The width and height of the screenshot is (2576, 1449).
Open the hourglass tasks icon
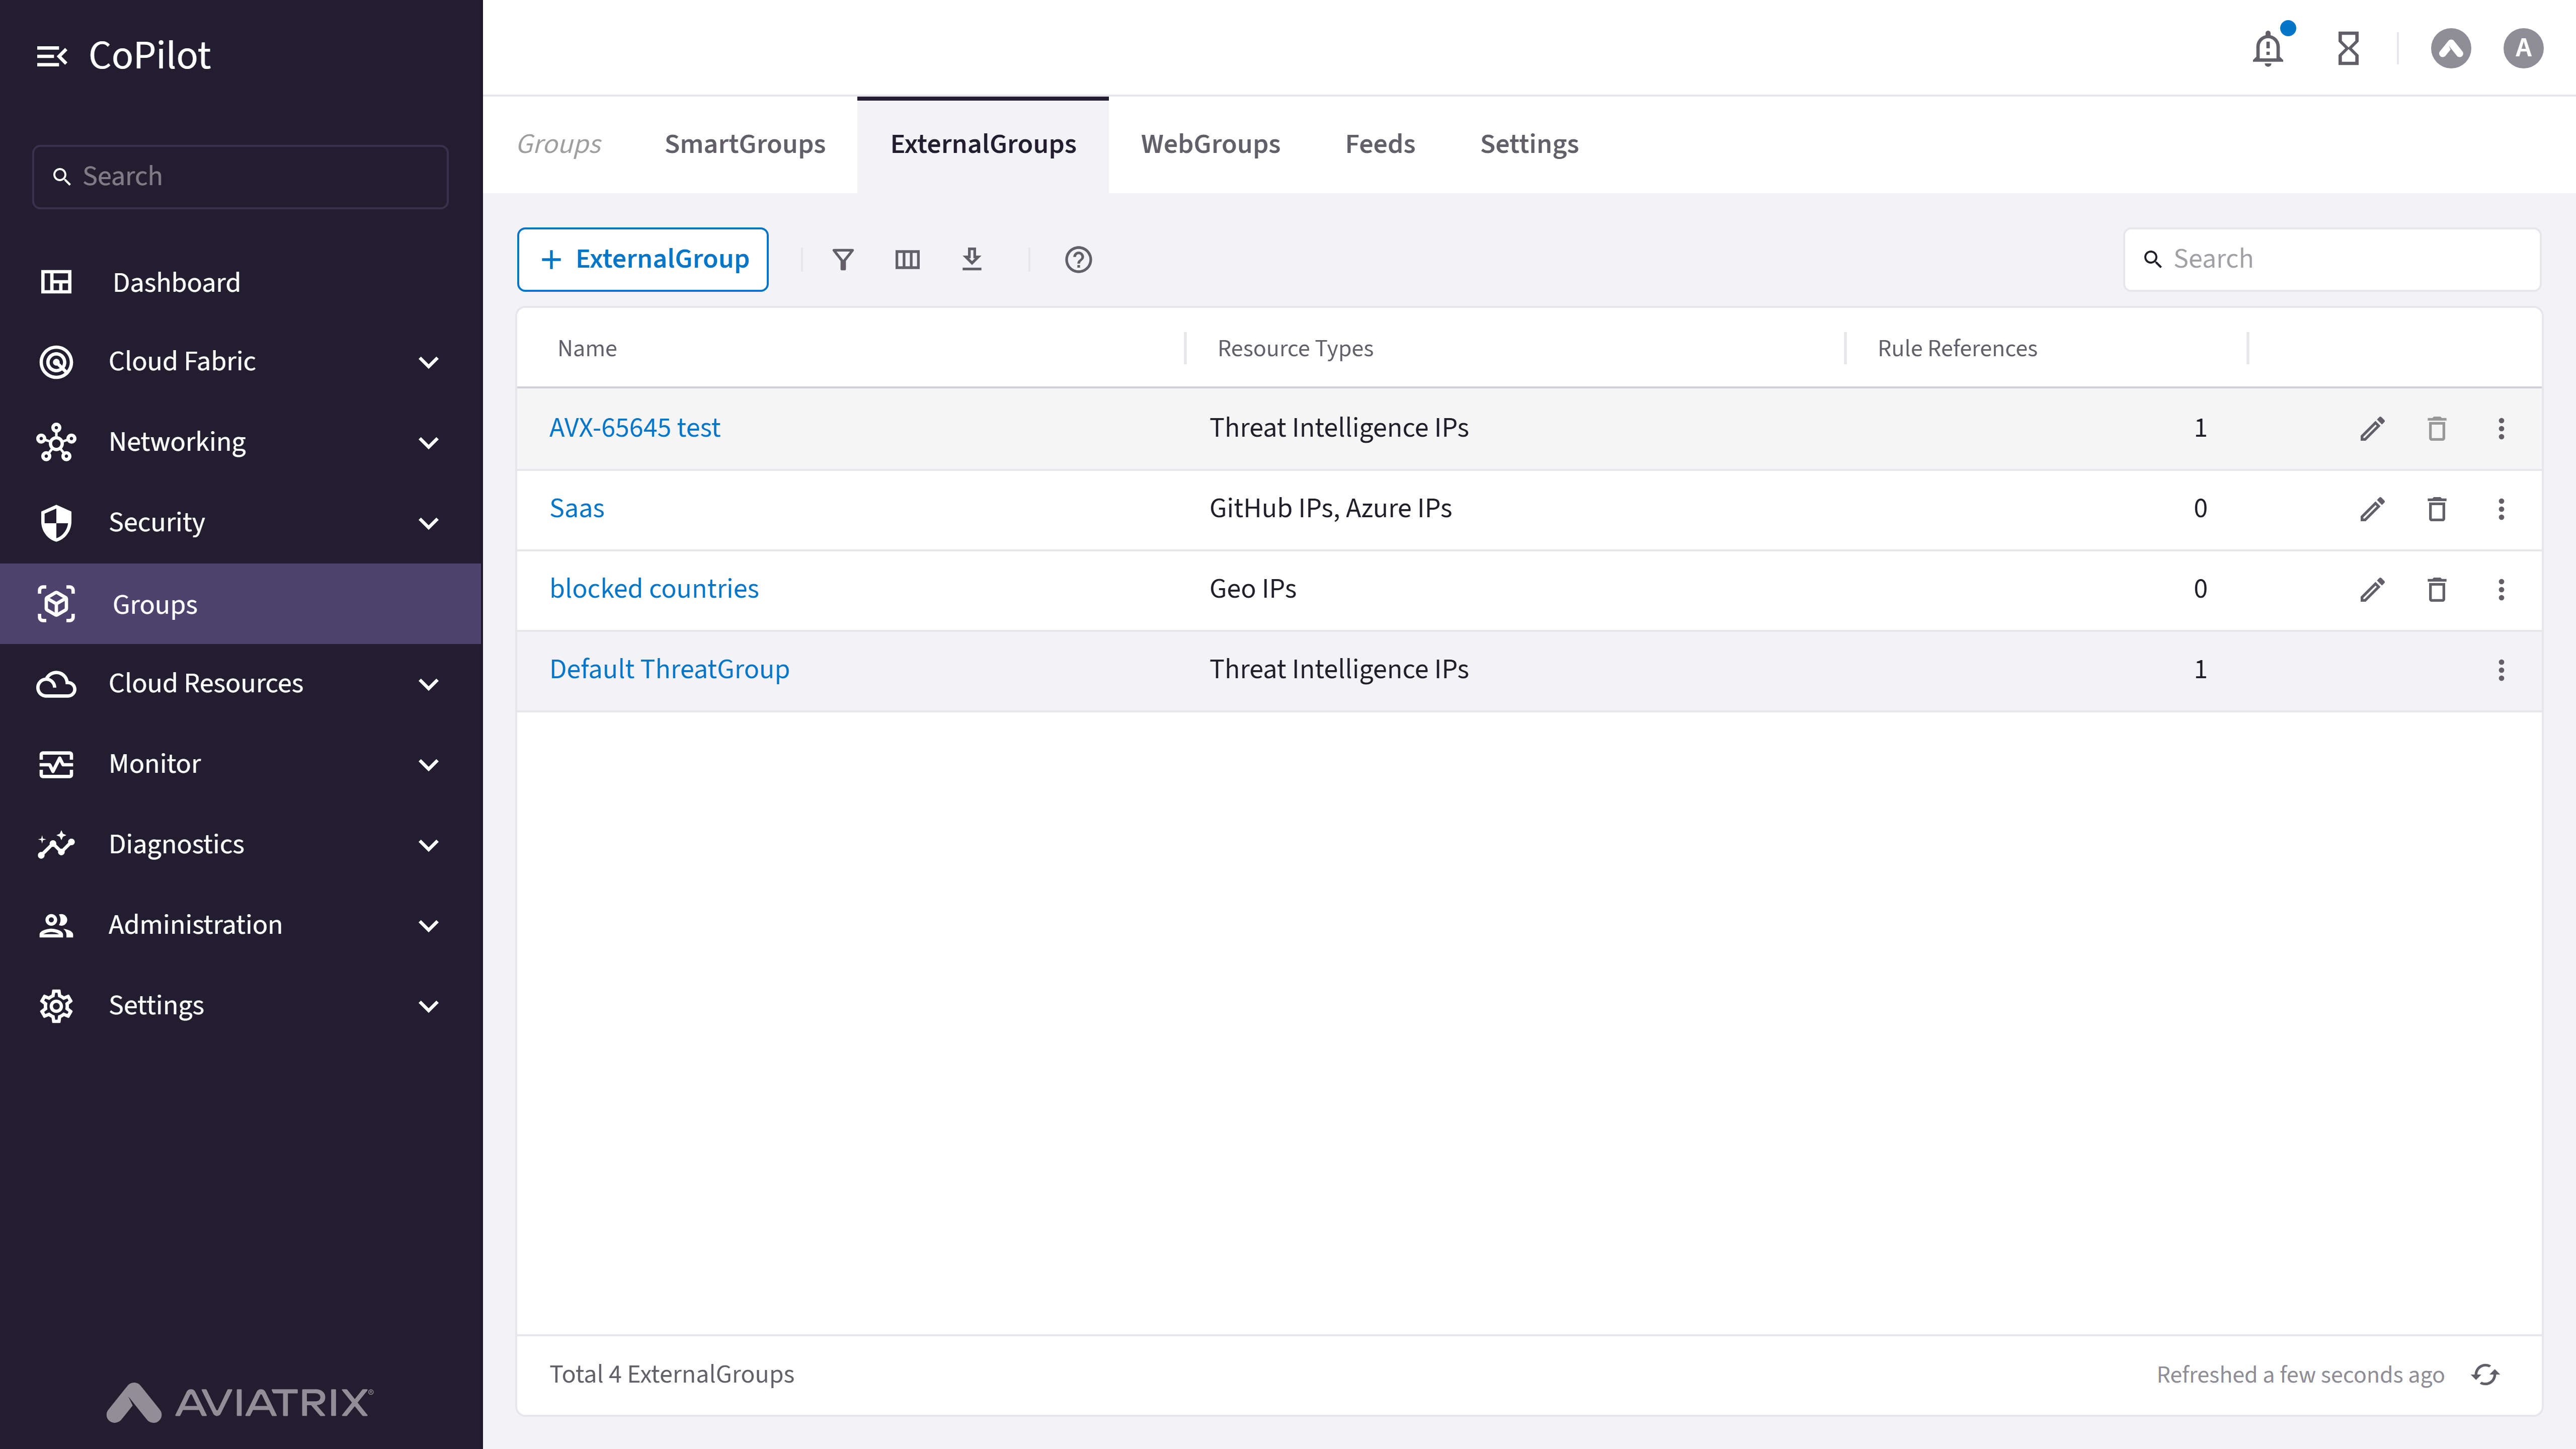point(2348,48)
